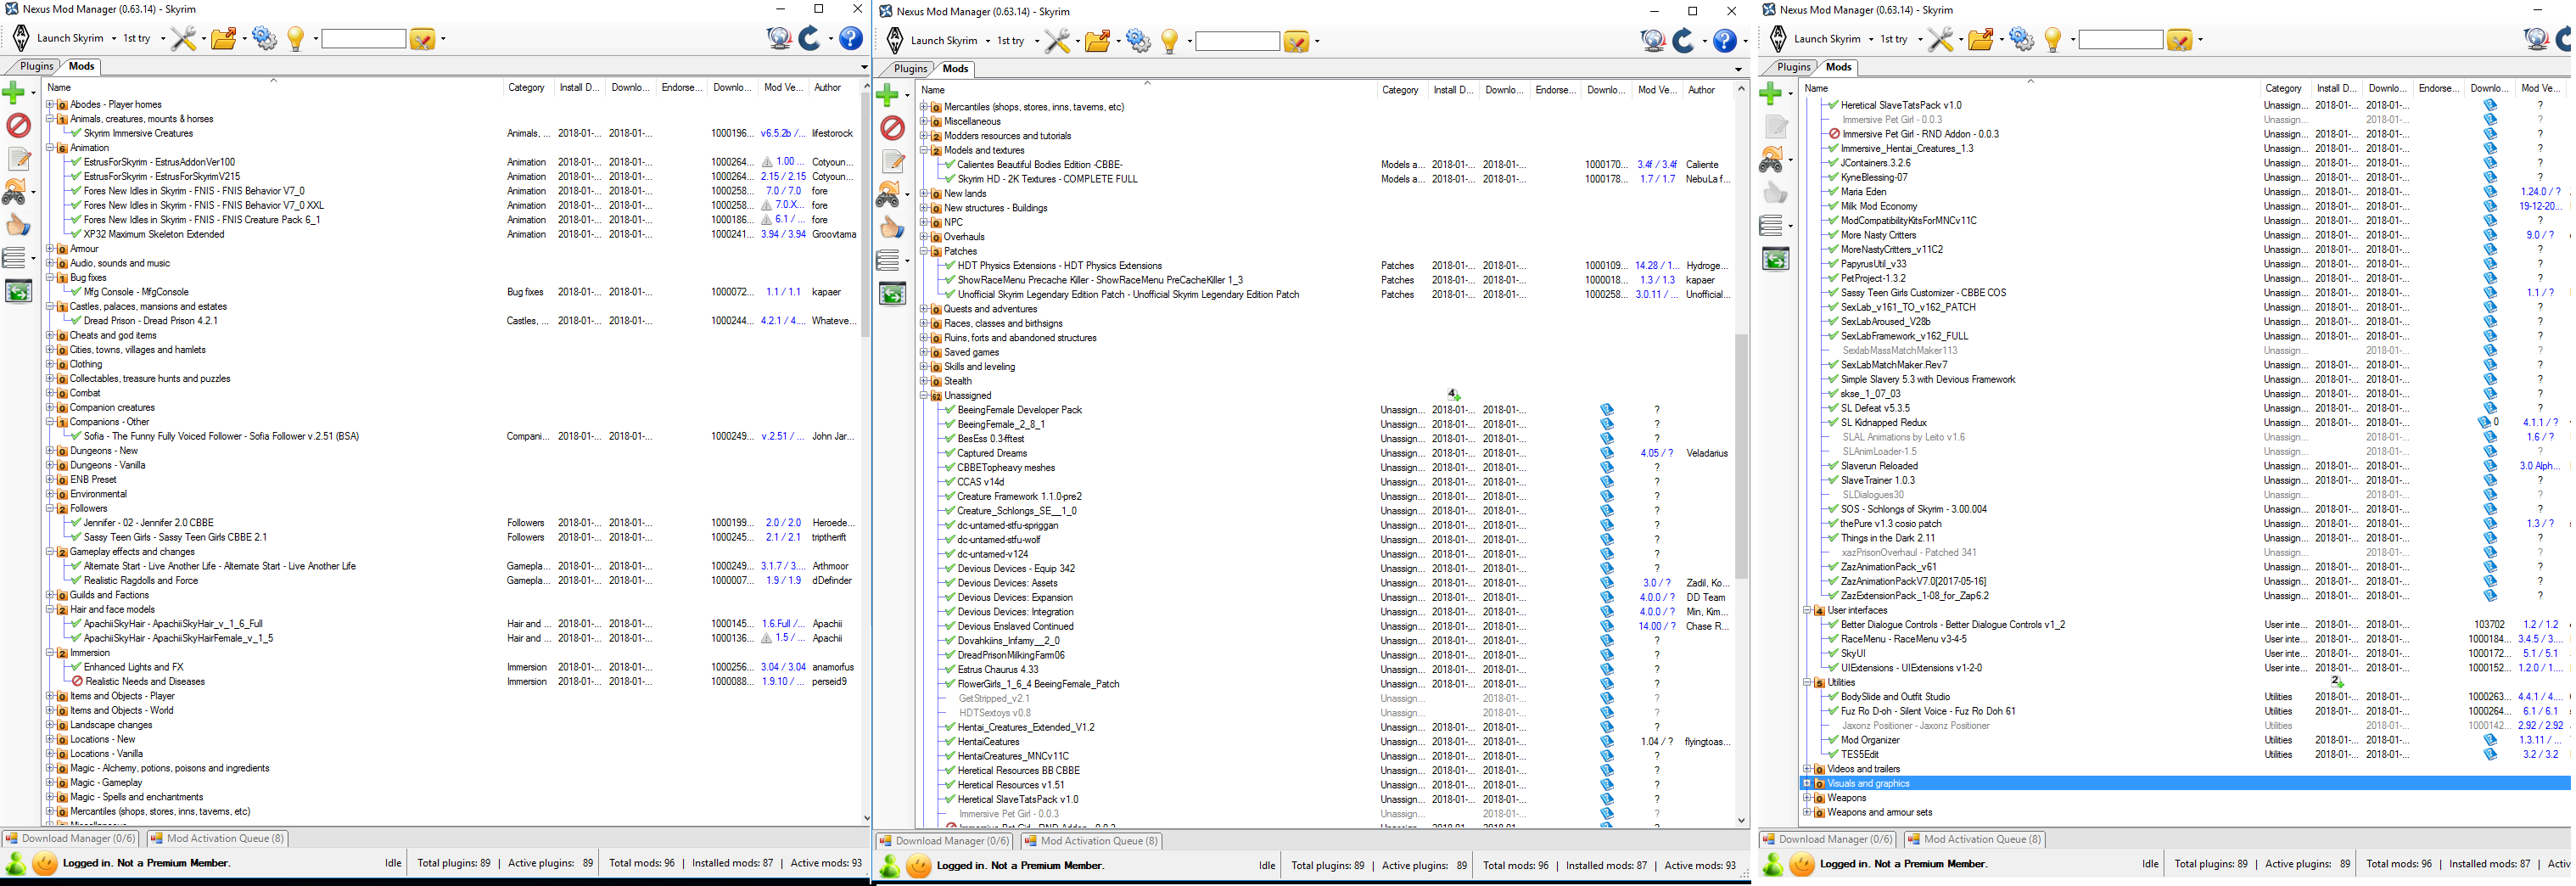Sort by the Author column in left window
Viewport: 2576px width, 886px height.
833,88
